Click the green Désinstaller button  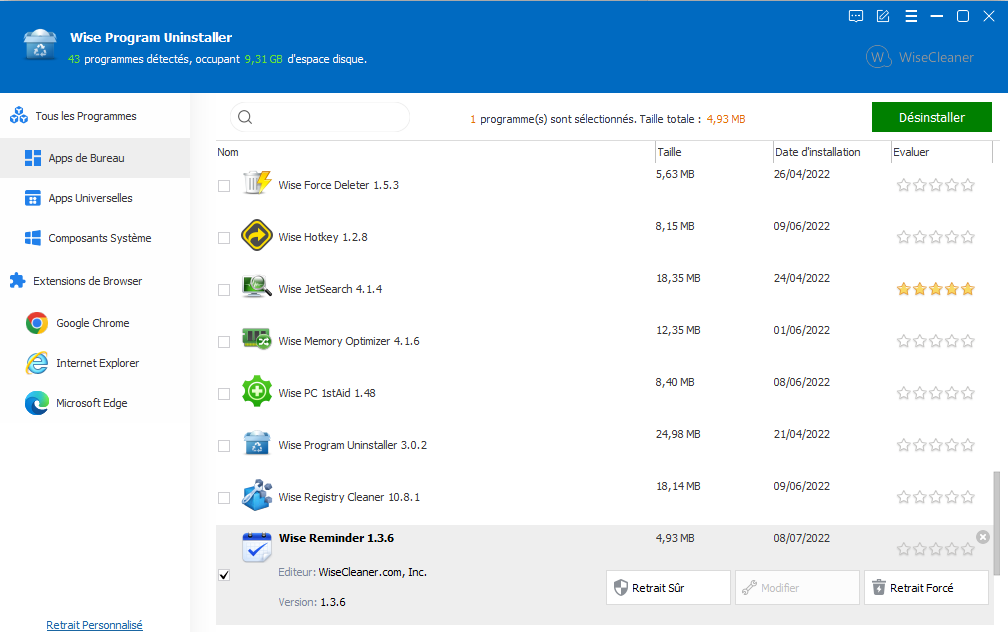click(x=932, y=117)
